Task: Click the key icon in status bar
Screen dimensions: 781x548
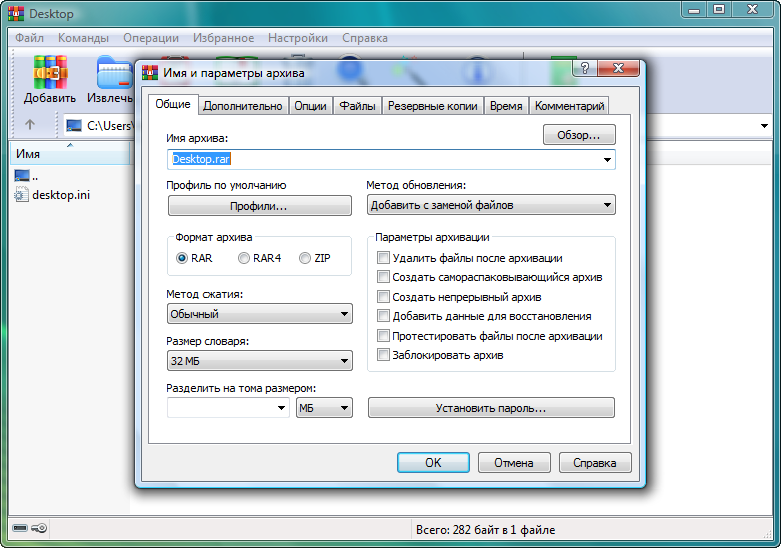Action: pyautogui.click(x=39, y=528)
